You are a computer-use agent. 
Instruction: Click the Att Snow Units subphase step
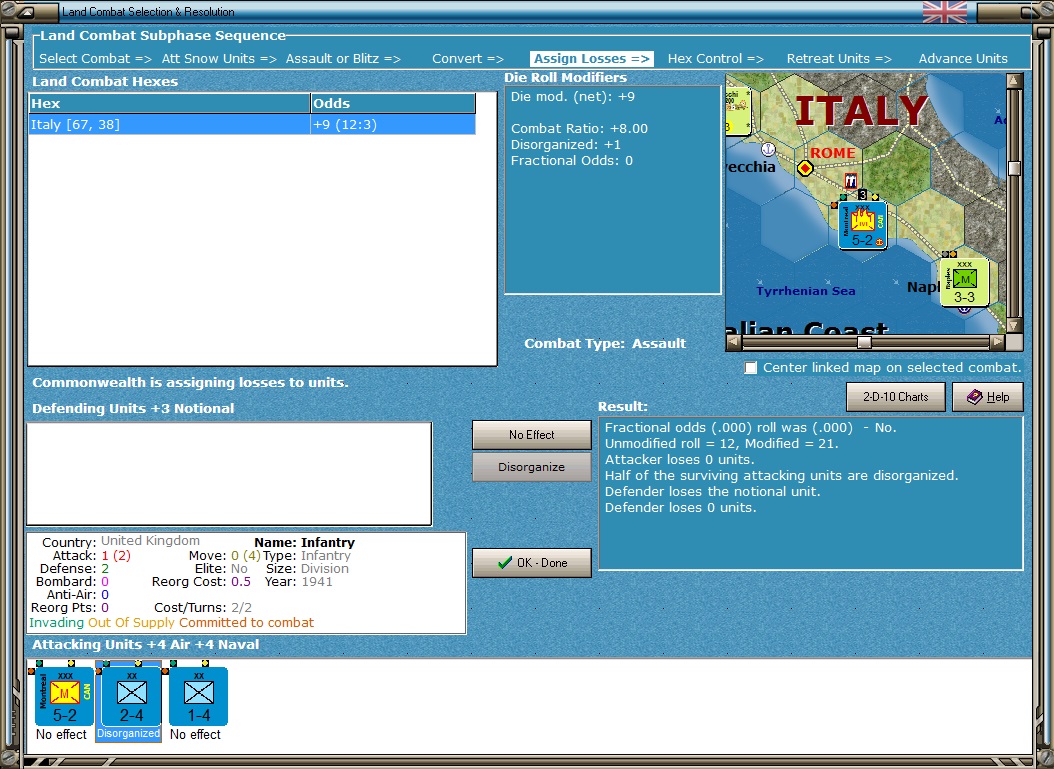(219, 58)
